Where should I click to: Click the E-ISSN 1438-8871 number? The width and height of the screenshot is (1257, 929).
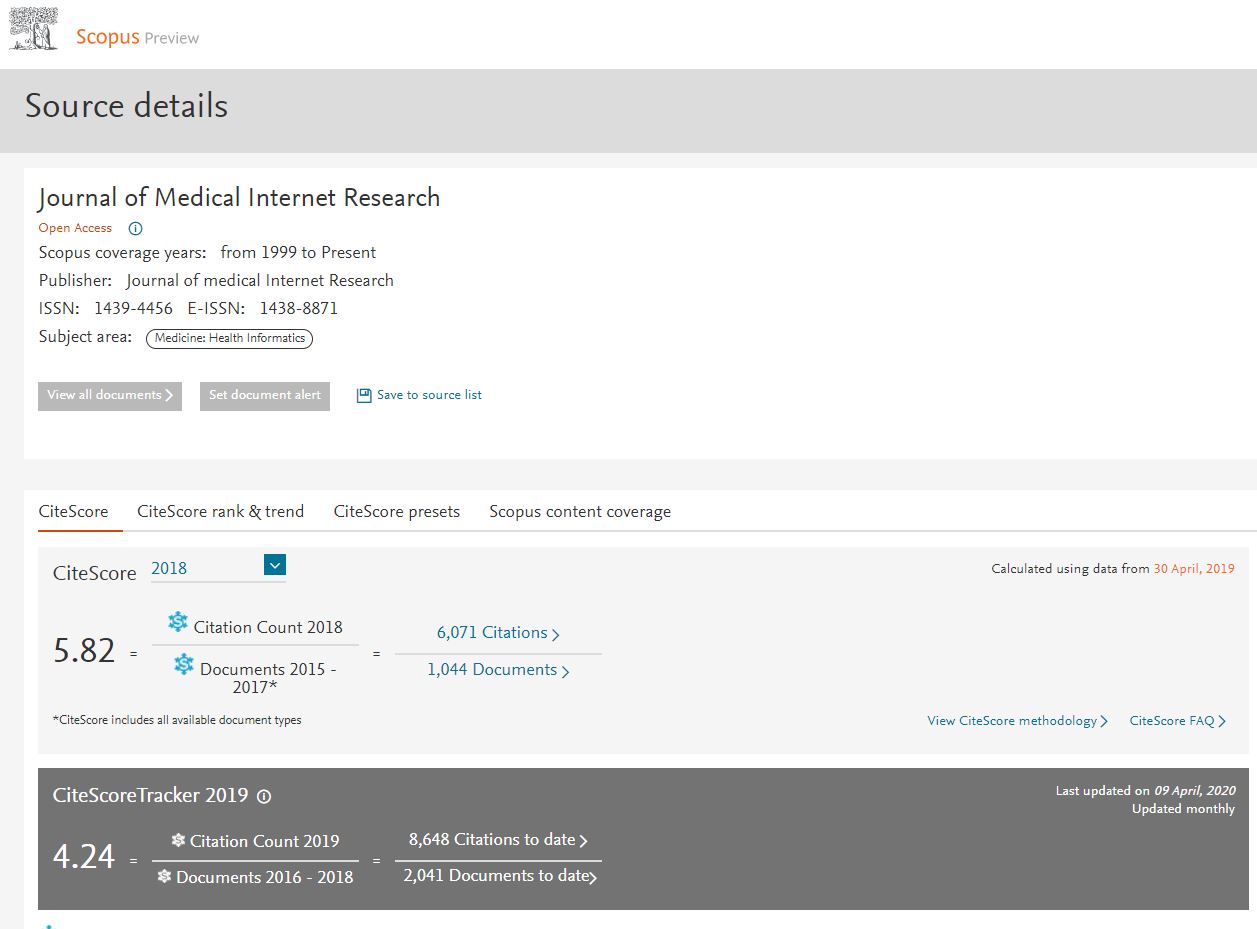299,308
